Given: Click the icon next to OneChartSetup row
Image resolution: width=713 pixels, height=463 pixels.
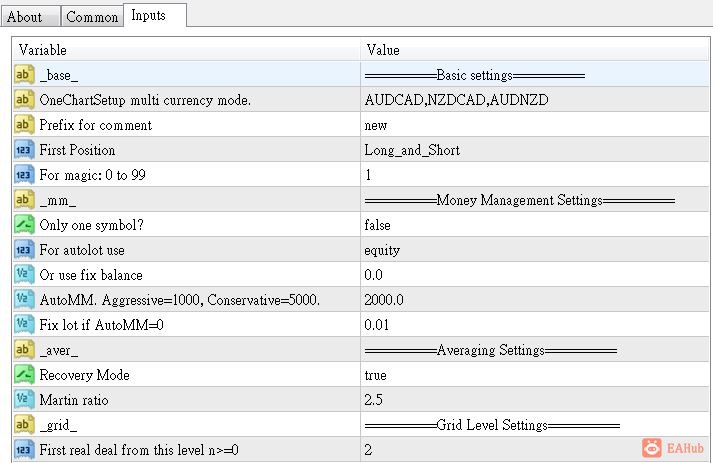Looking at the screenshot, I should click(25, 100).
